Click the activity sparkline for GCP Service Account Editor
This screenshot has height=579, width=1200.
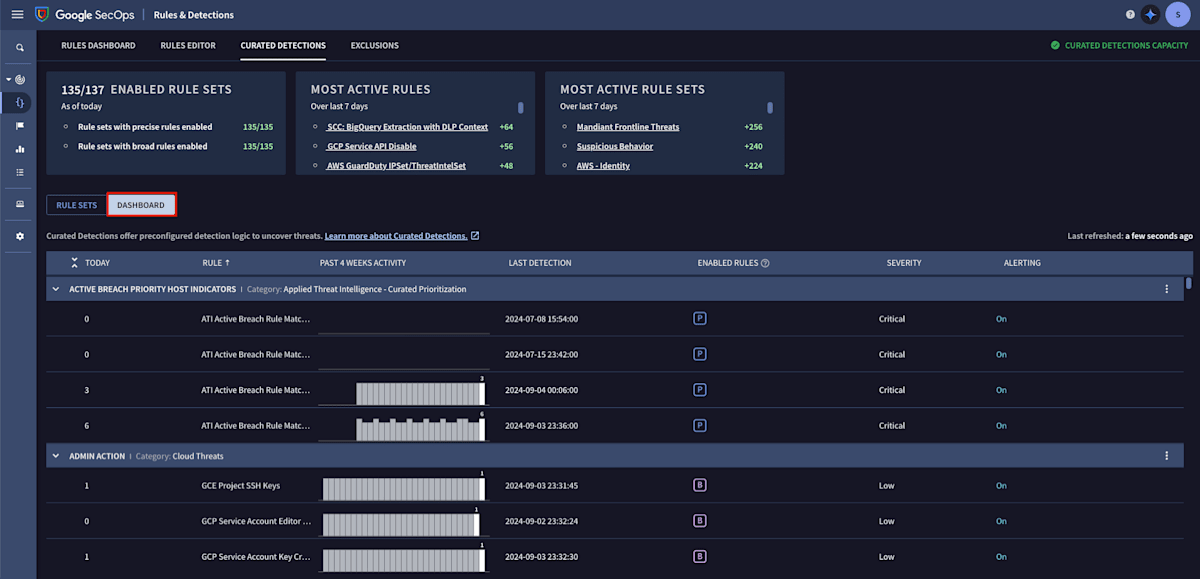click(401, 523)
